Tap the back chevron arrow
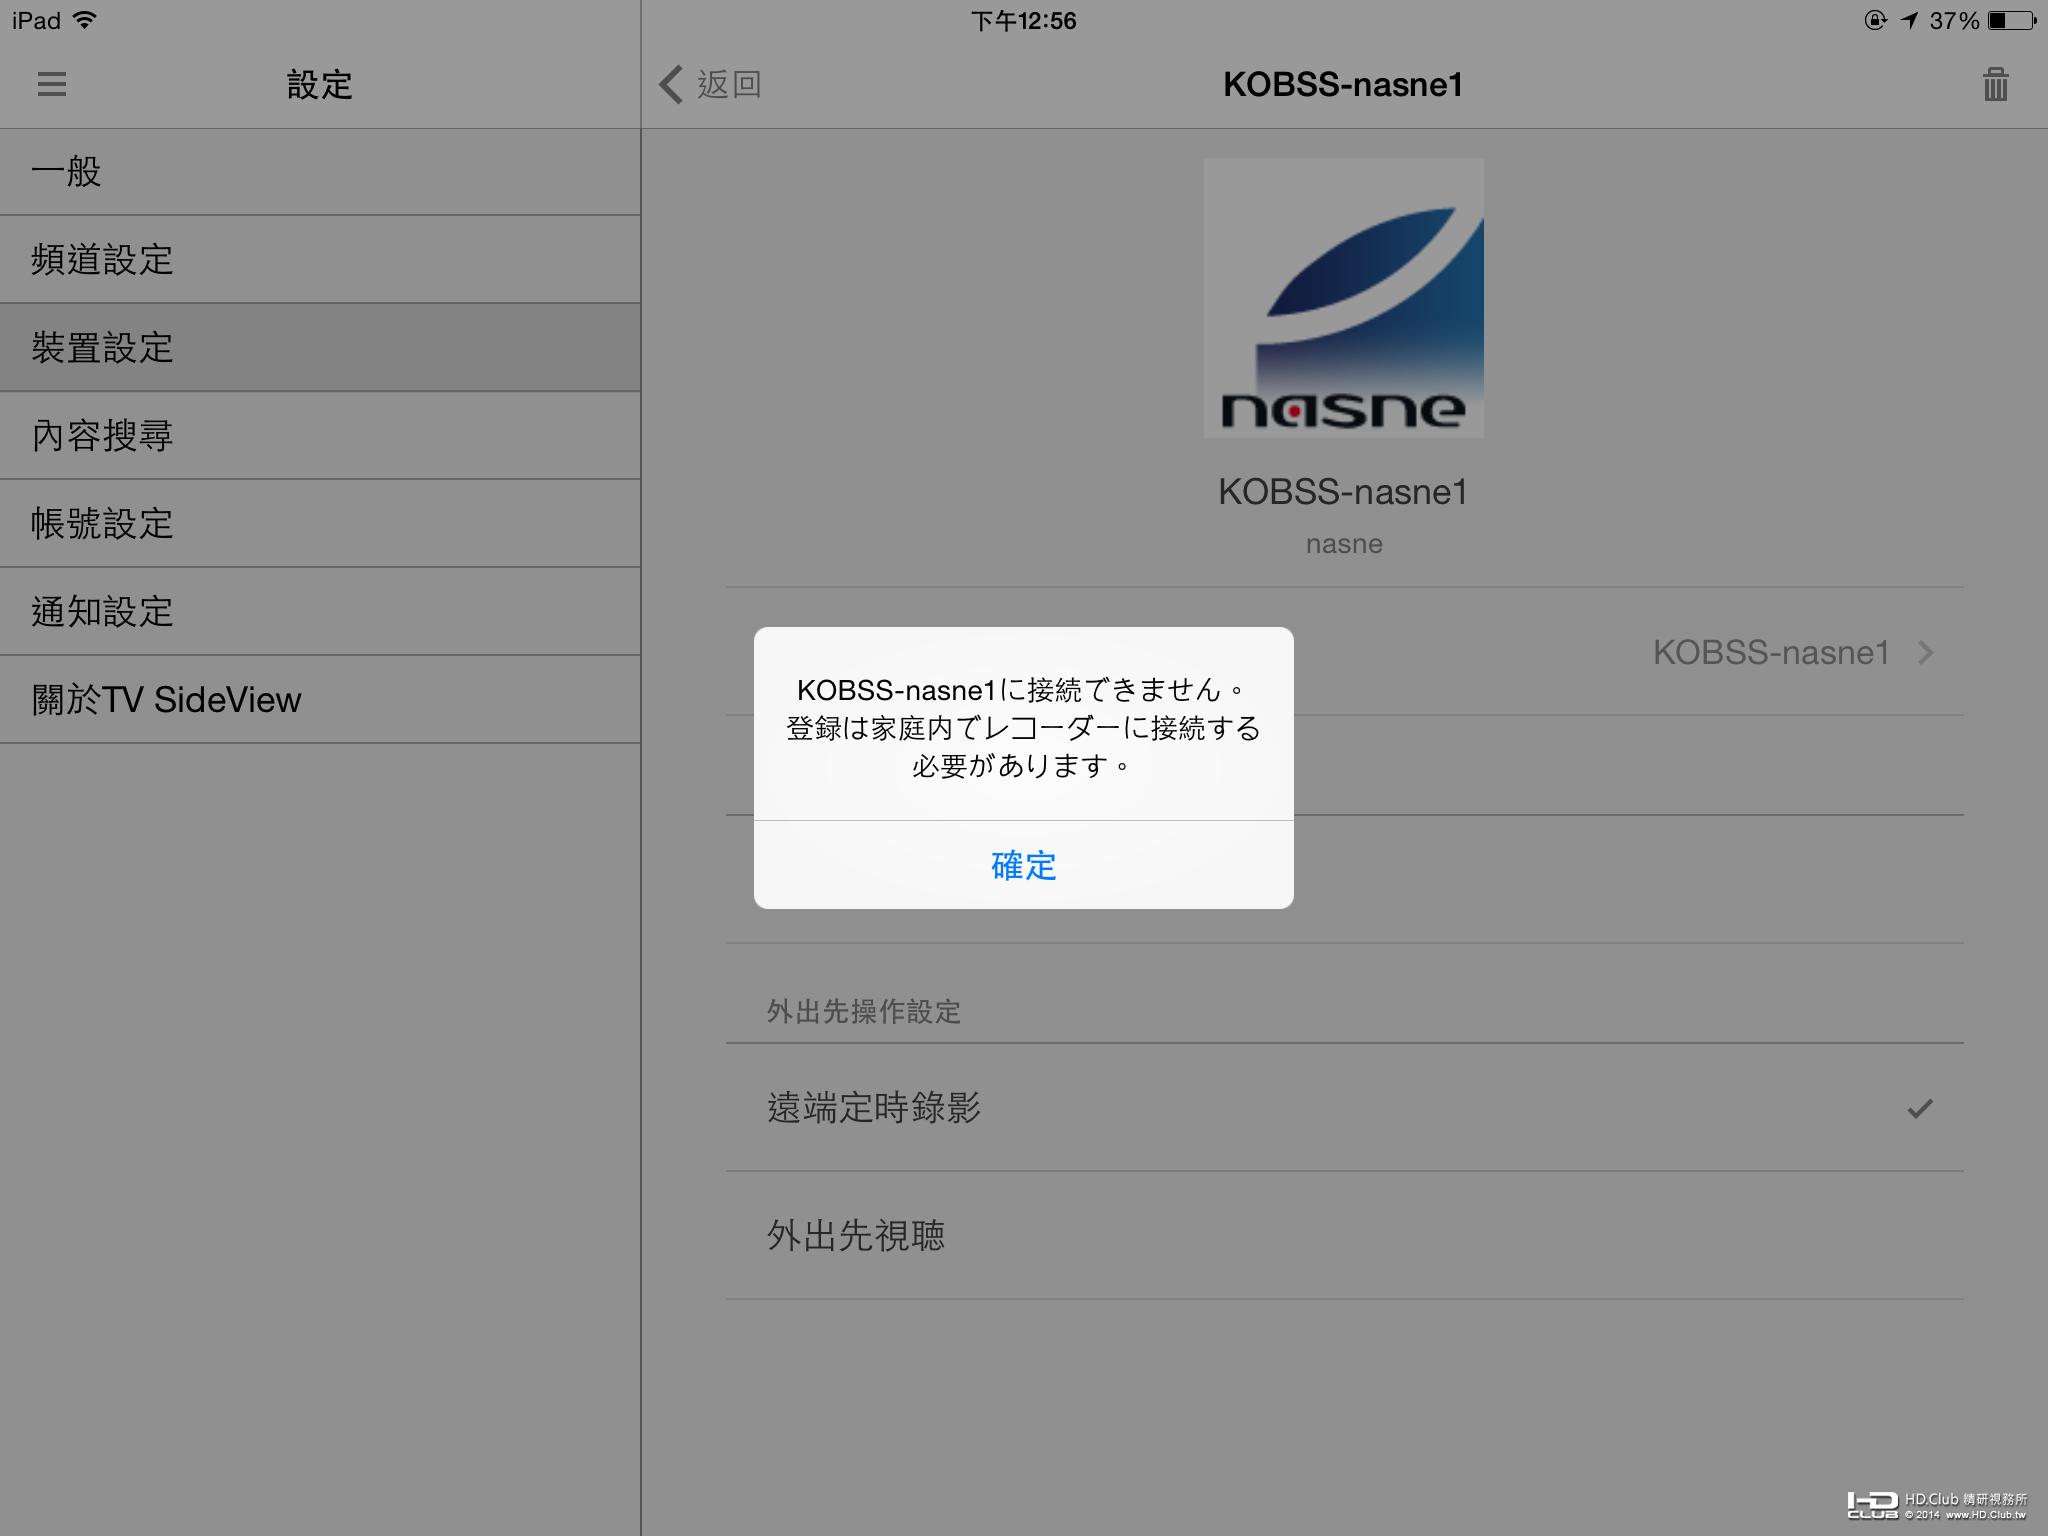Screen dimensions: 2048x1536 [x=671, y=85]
